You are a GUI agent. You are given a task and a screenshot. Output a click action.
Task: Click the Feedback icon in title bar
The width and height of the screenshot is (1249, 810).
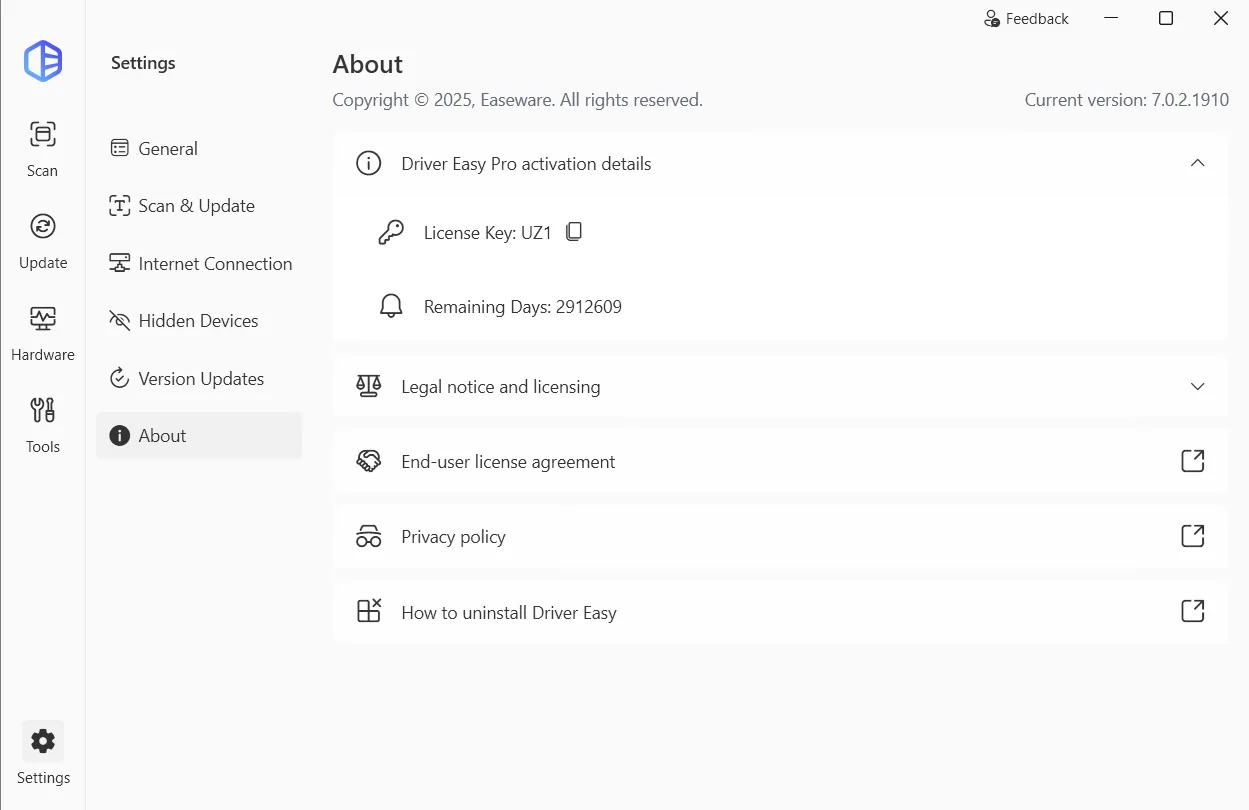[992, 19]
